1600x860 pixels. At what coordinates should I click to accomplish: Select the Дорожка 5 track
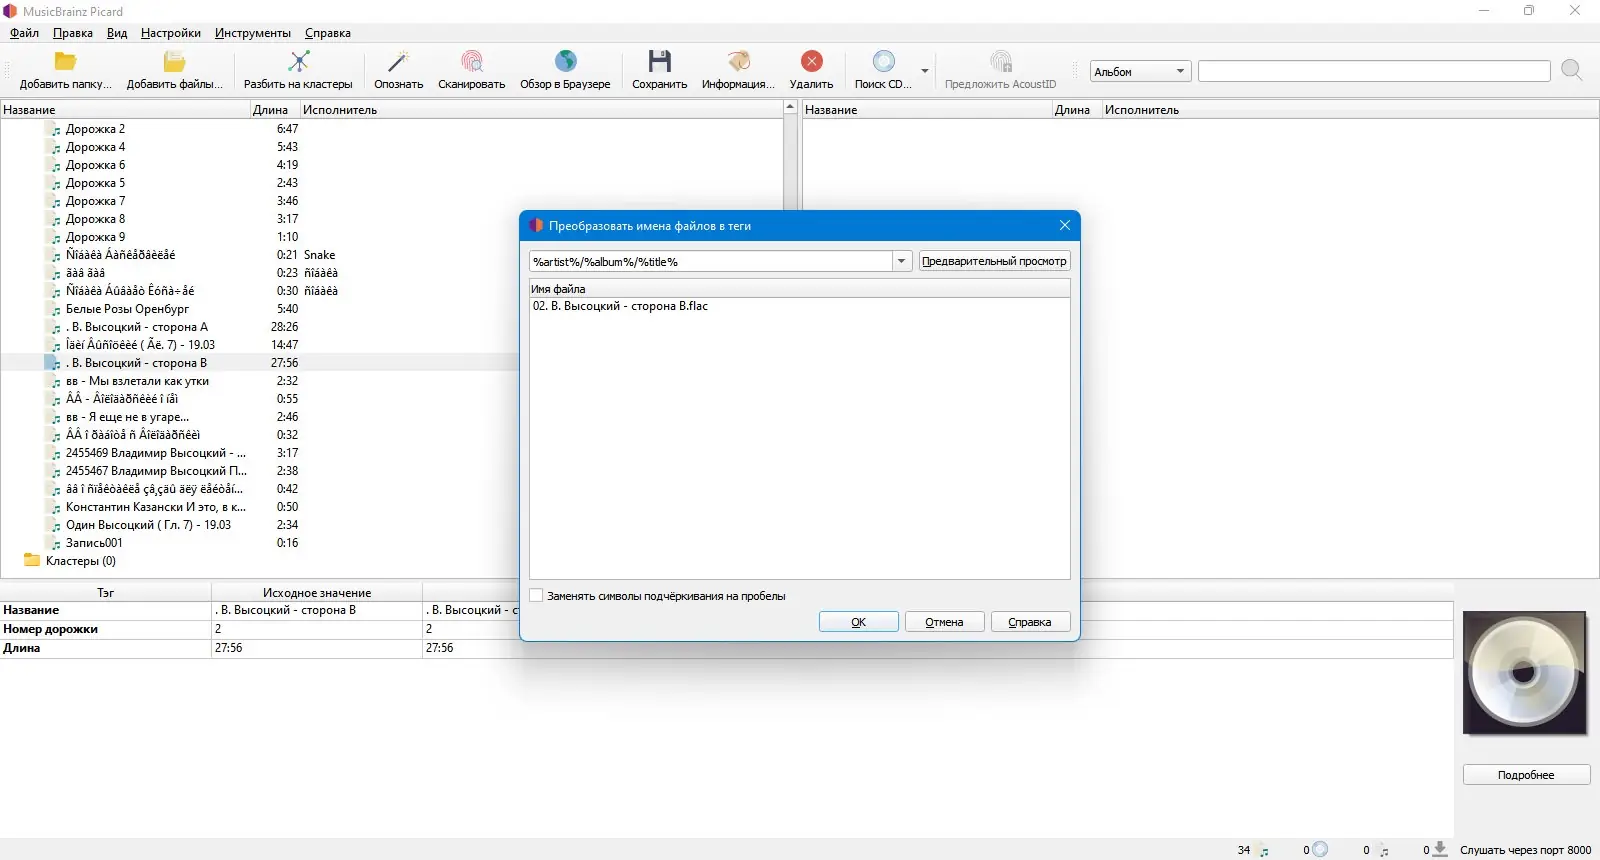pyautogui.click(x=95, y=183)
